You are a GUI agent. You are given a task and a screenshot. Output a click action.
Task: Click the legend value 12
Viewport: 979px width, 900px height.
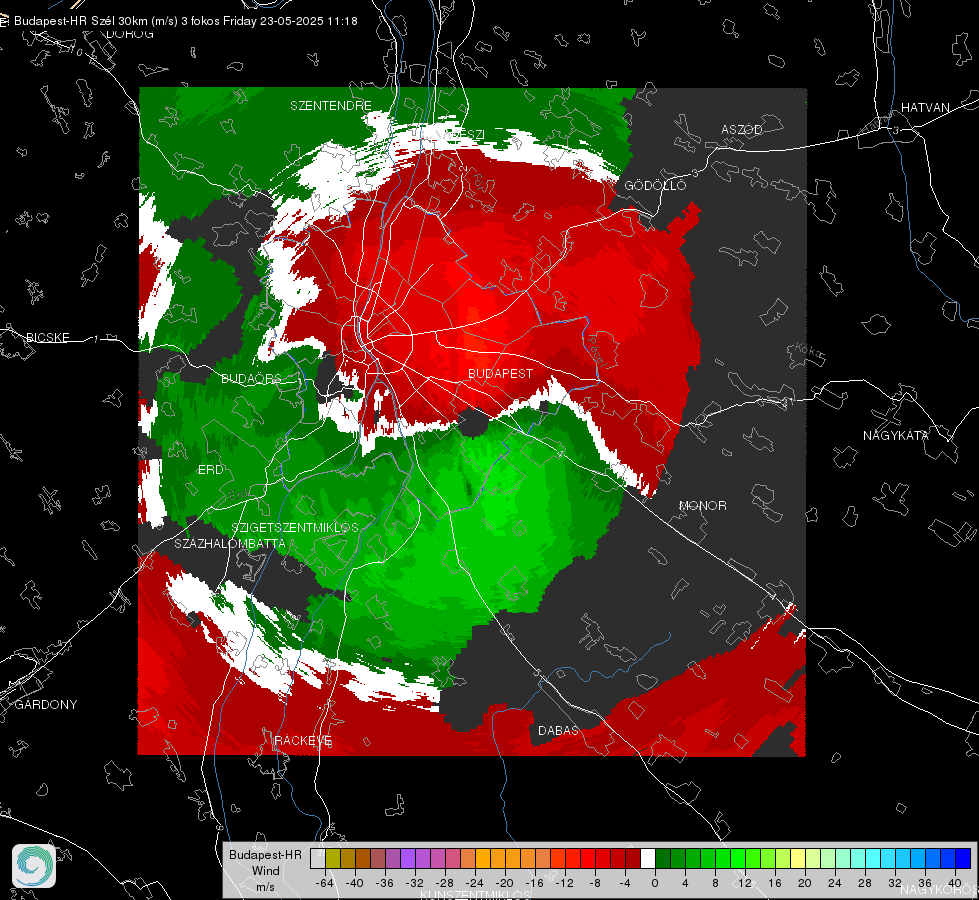pos(745,883)
